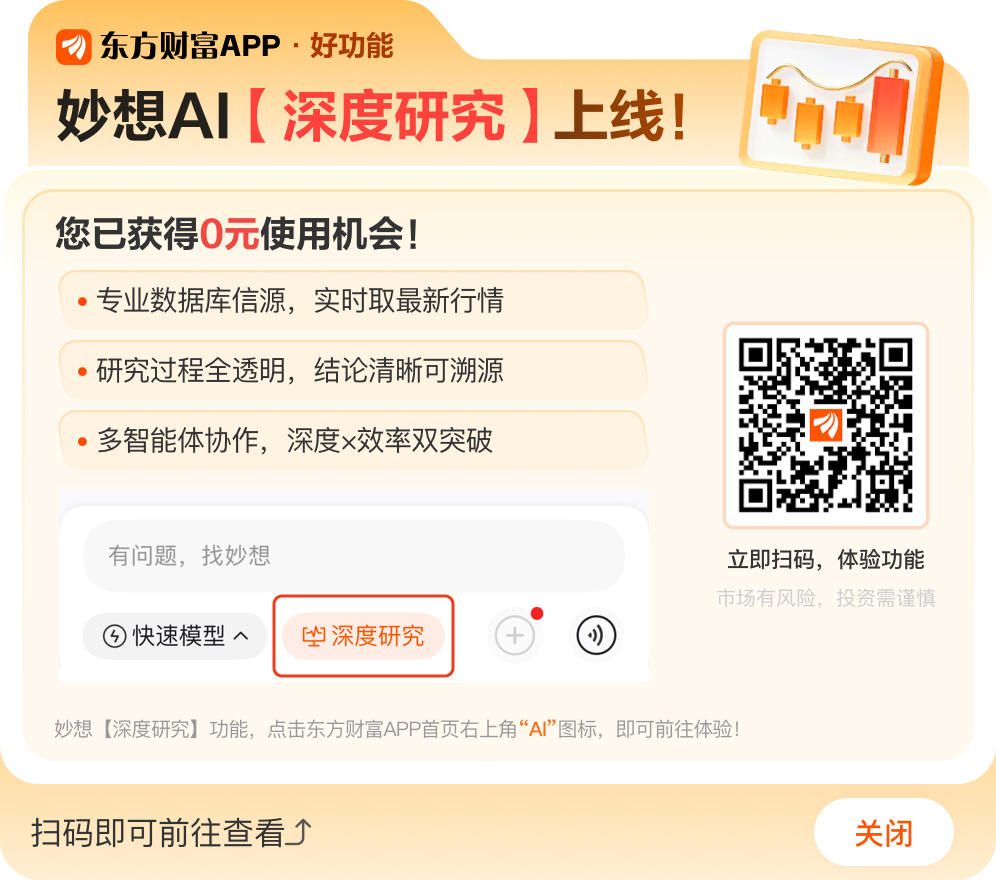Click the orange "AI" text link
This screenshot has width=996, height=880.
(x=537, y=728)
